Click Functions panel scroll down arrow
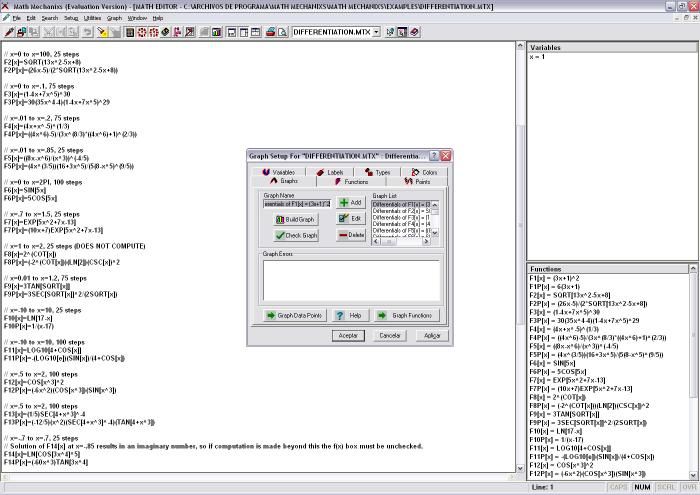 (693, 476)
